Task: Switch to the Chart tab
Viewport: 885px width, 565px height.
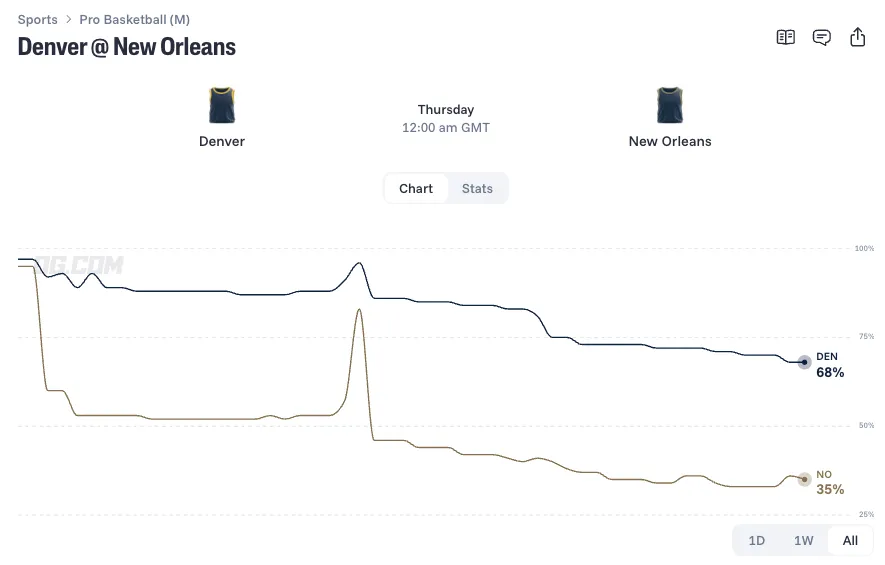Action: tap(416, 189)
